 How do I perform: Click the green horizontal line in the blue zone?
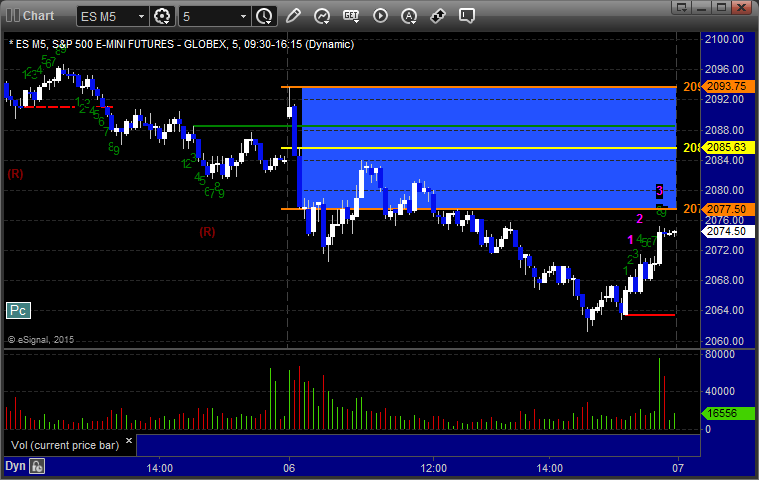[x=434, y=126]
